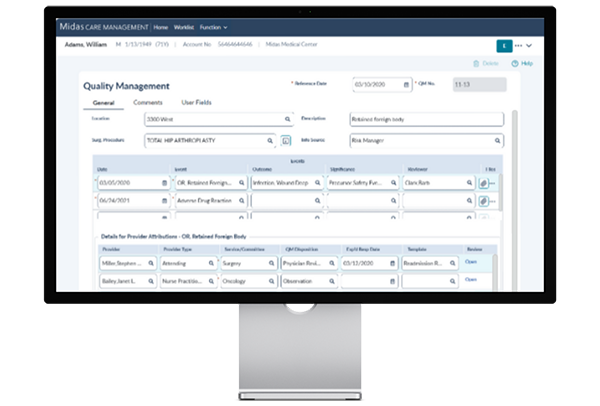
Task: Search lookup in Attending provider type field
Action: 211,263
